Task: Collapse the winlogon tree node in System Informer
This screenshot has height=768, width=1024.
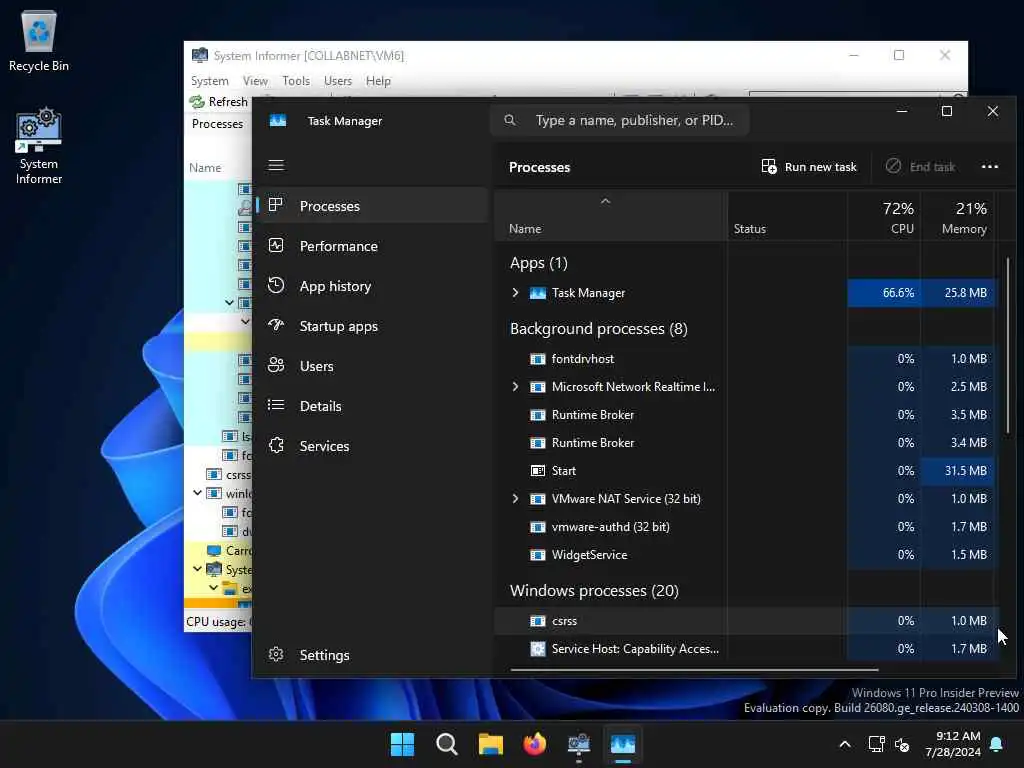Action: pyautogui.click(x=197, y=493)
